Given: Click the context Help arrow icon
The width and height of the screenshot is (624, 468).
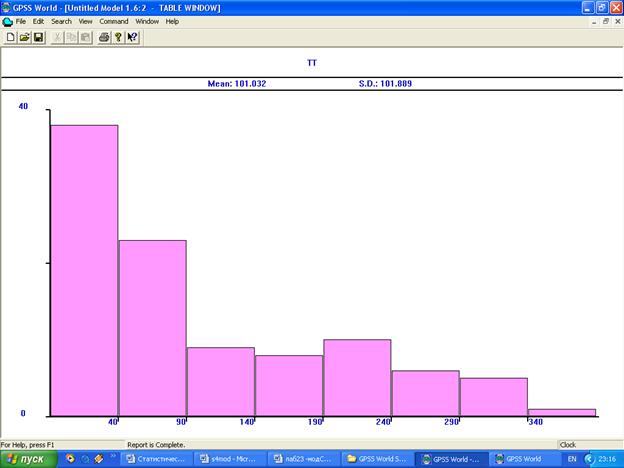Looking at the screenshot, I should pyautogui.click(x=132, y=37).
